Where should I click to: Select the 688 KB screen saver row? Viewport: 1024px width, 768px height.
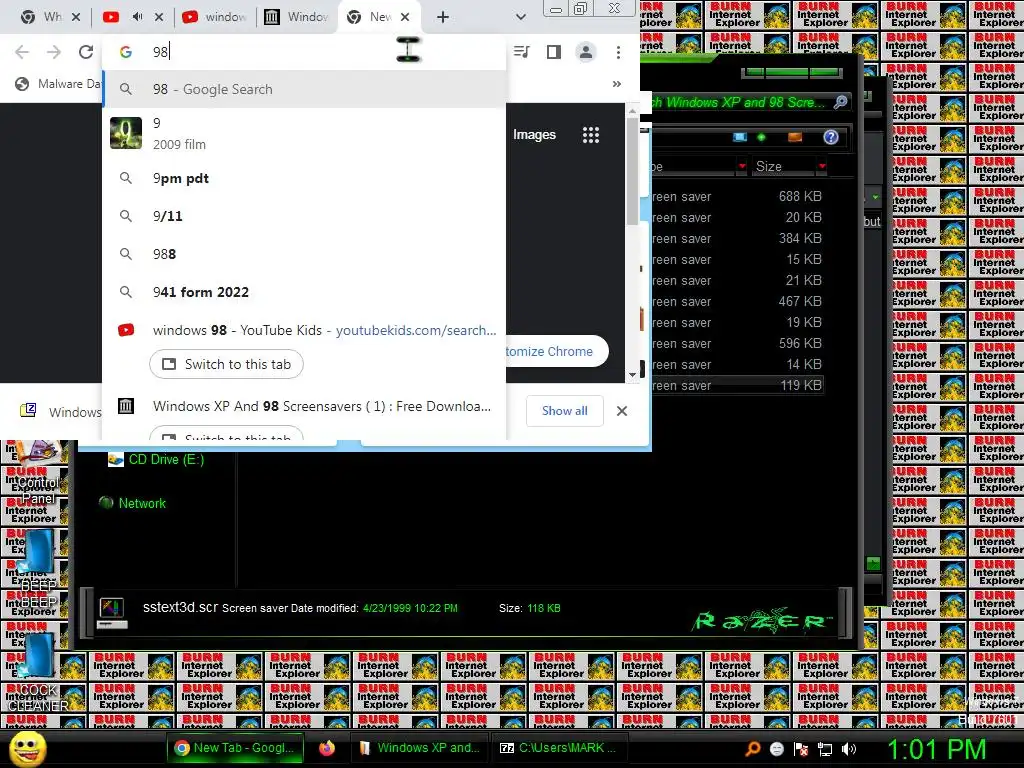click(x=737, y=196)
